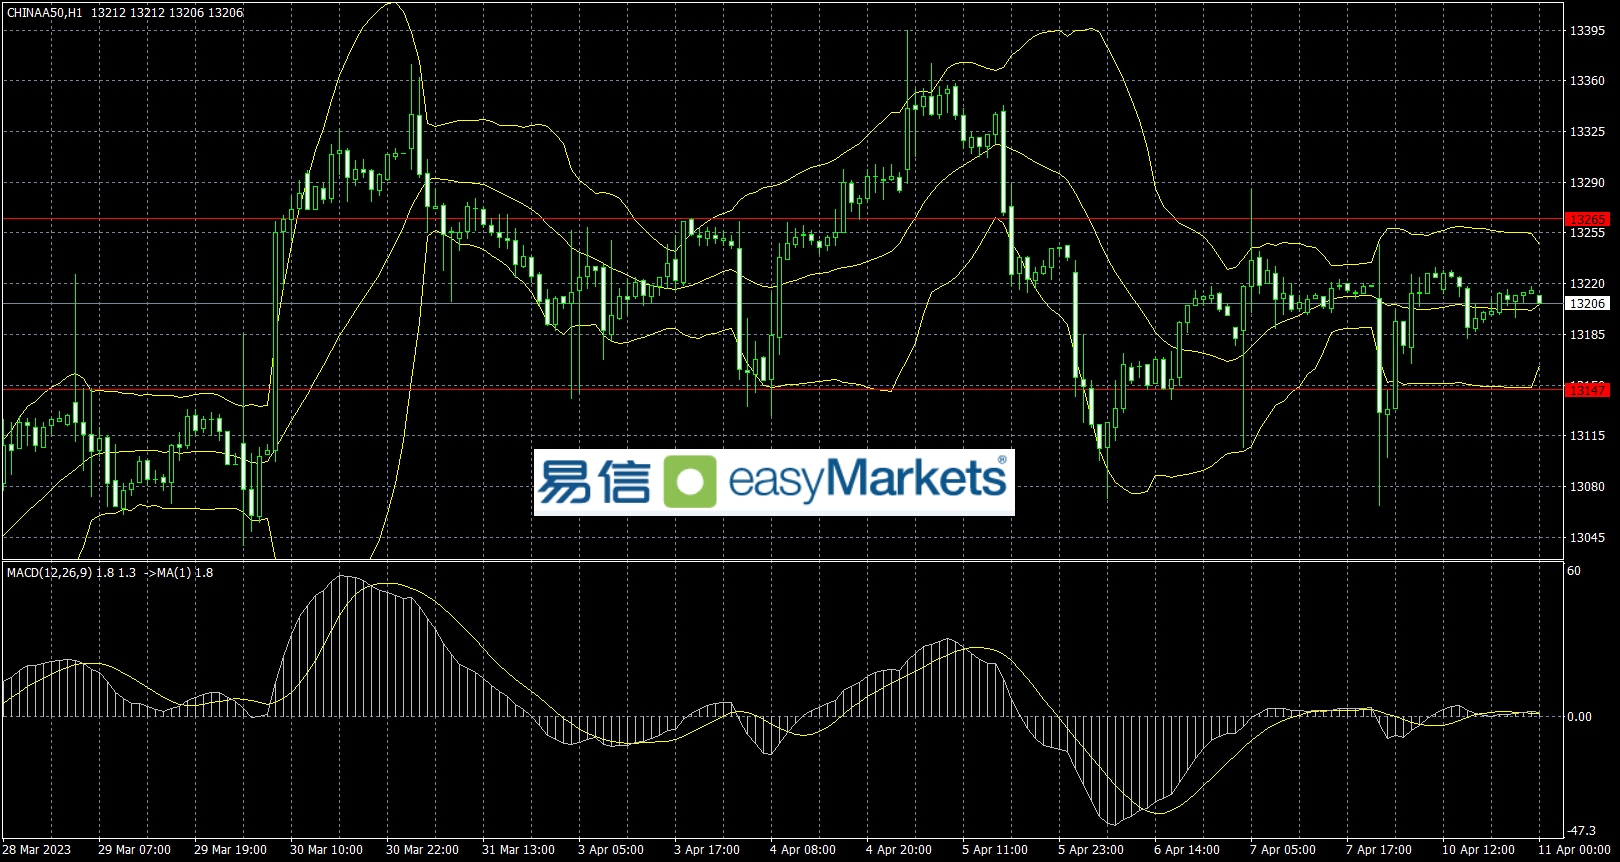The width and height of the screenshot is (1620, 862).
Task: Click the 6 Apr 14:00 time label
Action: (x=1187, y=850)
